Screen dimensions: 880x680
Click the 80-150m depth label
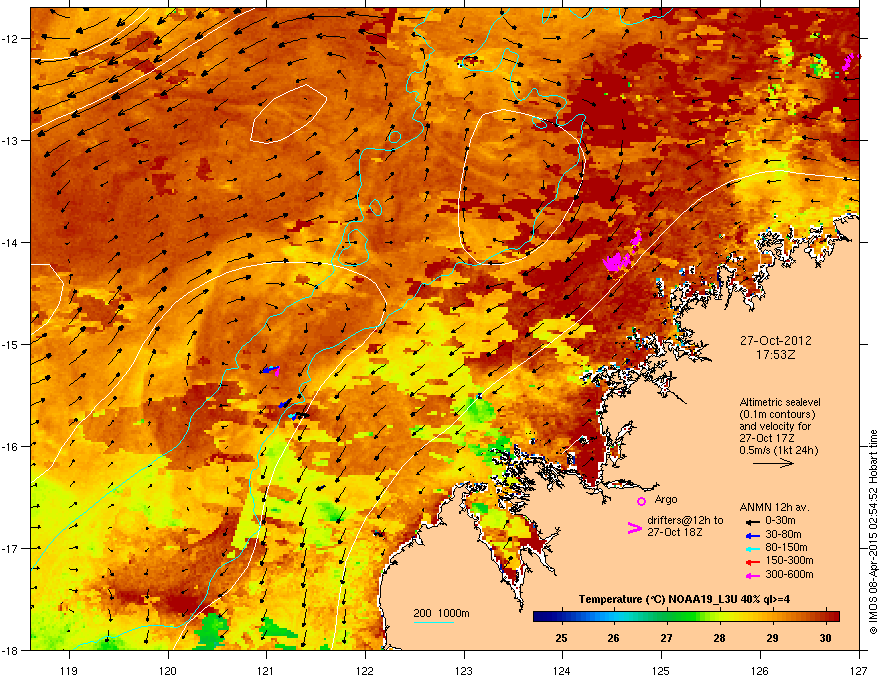tap(786, 548)
